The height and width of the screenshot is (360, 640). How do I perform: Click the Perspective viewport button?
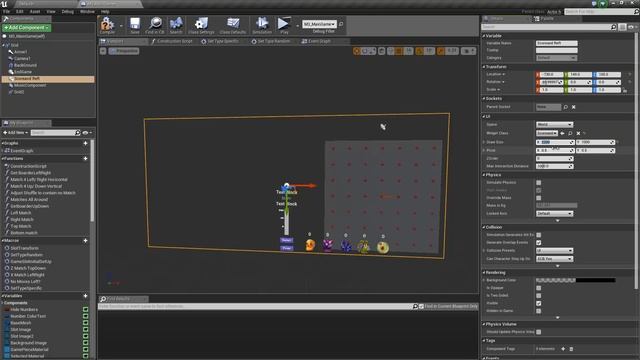(124, 51)
